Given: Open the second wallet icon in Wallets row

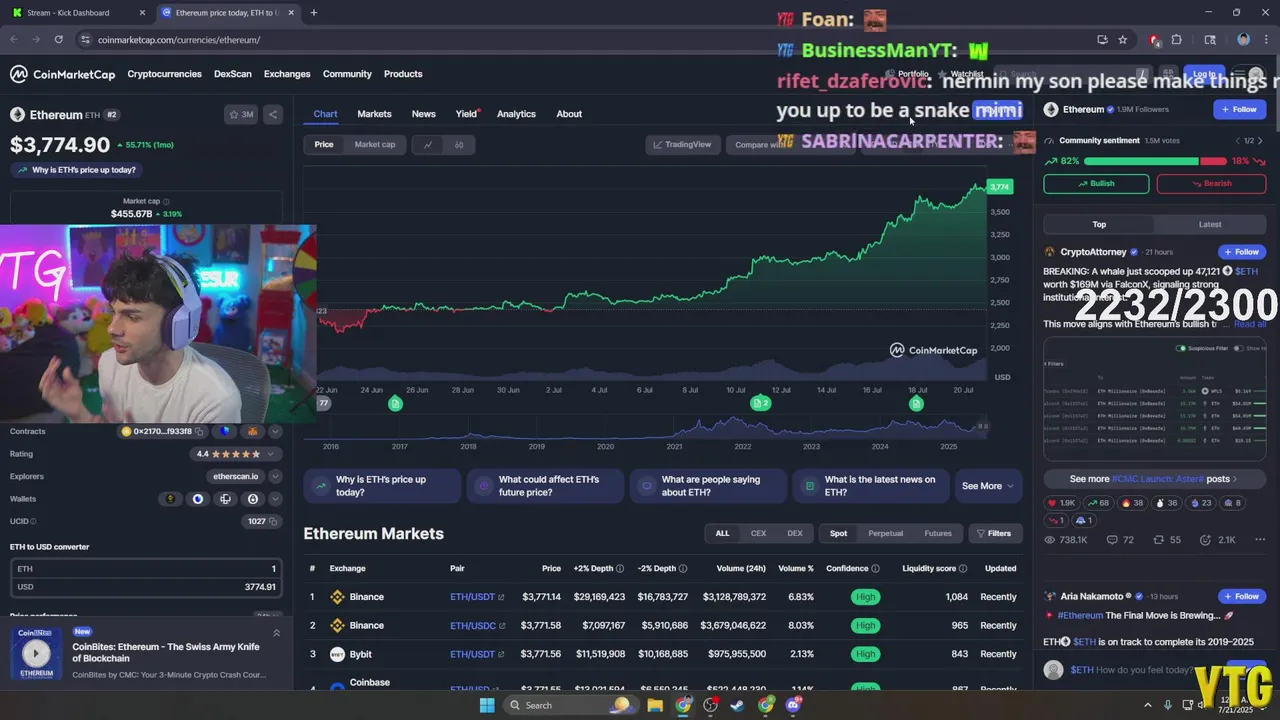Looking at the screenshot, I should coord(198,499).
